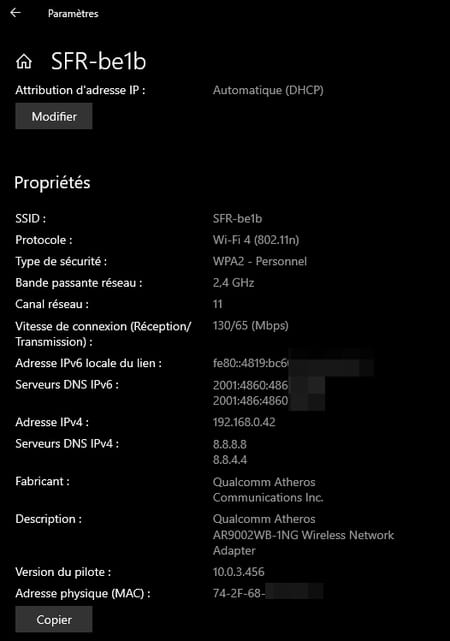
Task: Select the WPA2 - Personnel security value
Action: tap(260, 261)
